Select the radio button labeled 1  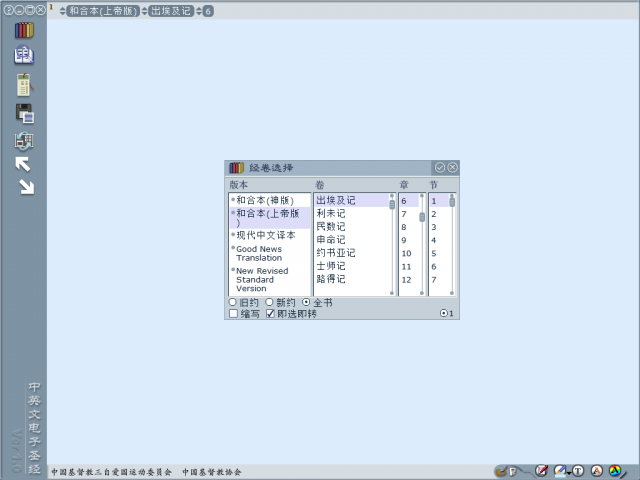click(x=444, y=313)
